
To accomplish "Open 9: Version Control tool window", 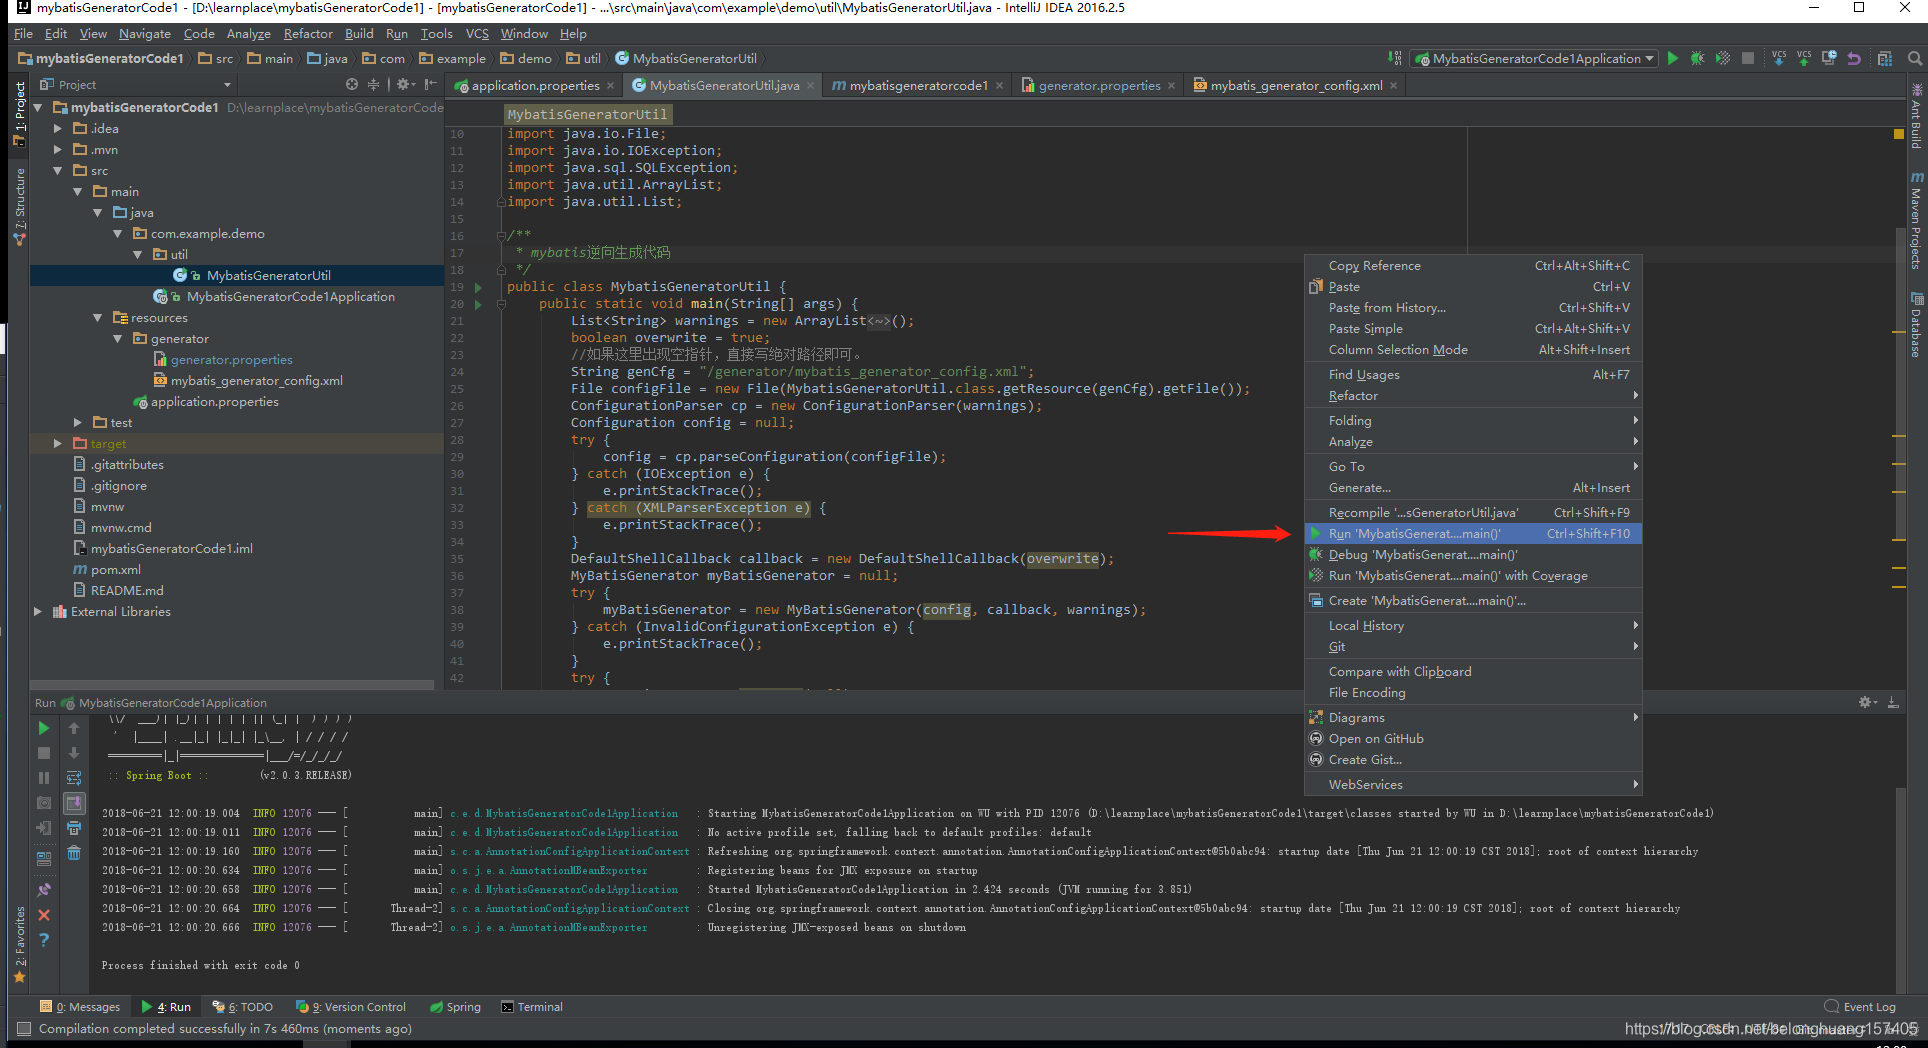I will coord(351,1007).
